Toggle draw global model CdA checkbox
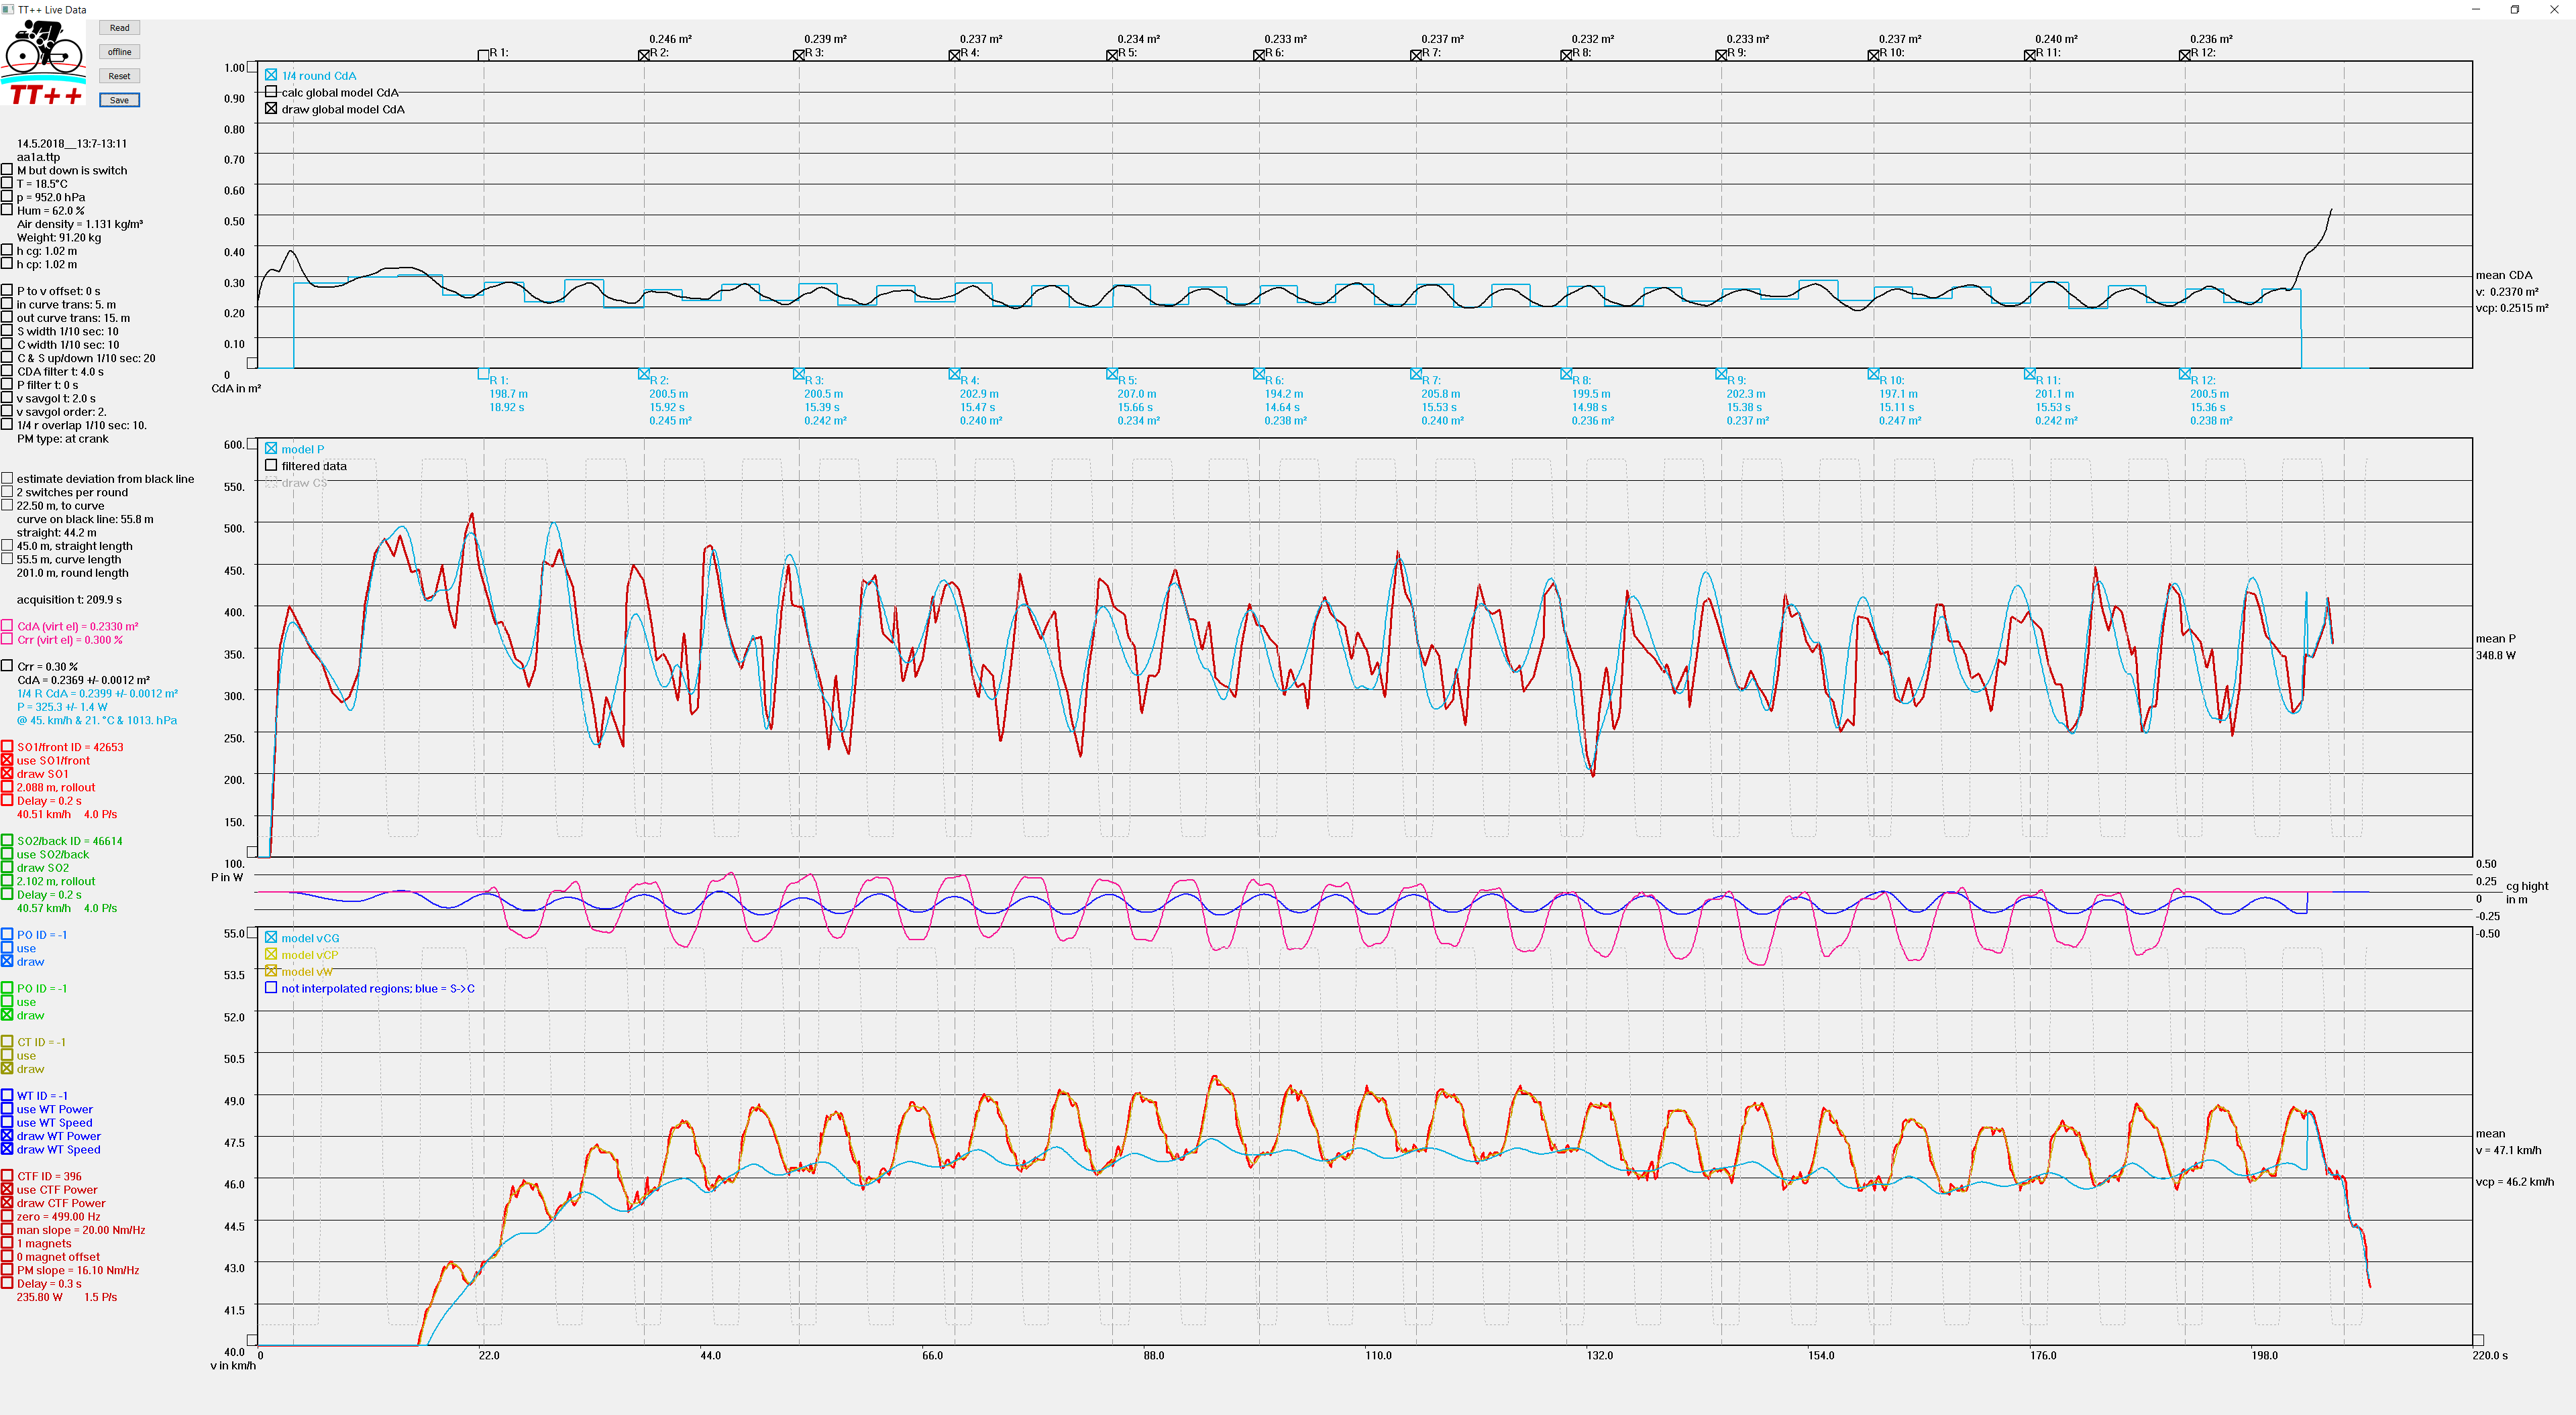Screen dimensions: 2576x1415 (271, 109)
